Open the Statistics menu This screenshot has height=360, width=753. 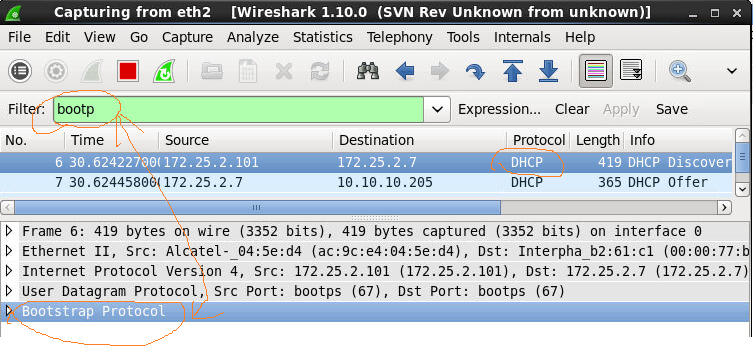323,37
